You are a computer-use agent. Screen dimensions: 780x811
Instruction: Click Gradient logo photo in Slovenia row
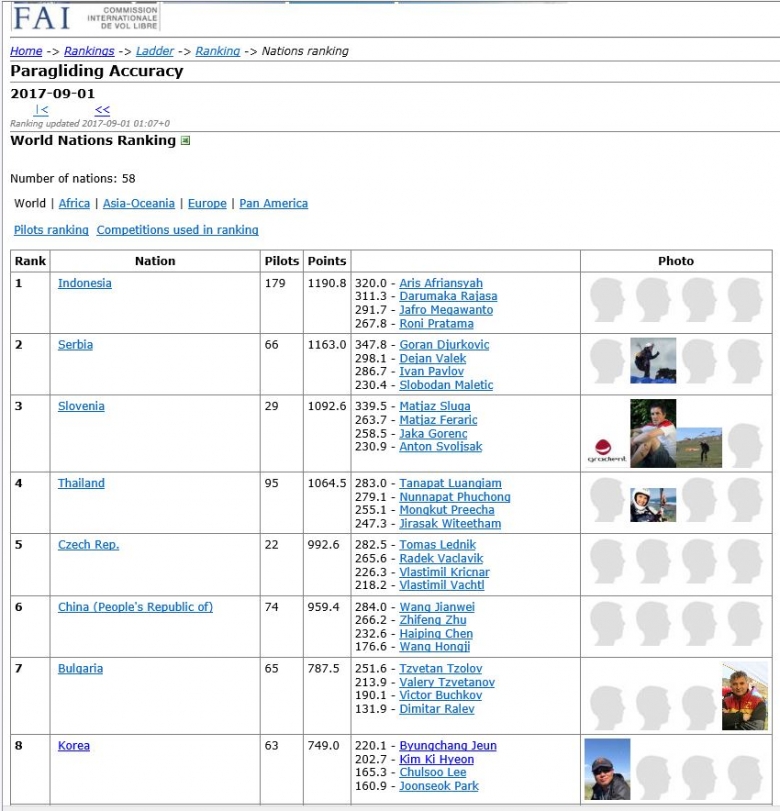coord(607,450)
